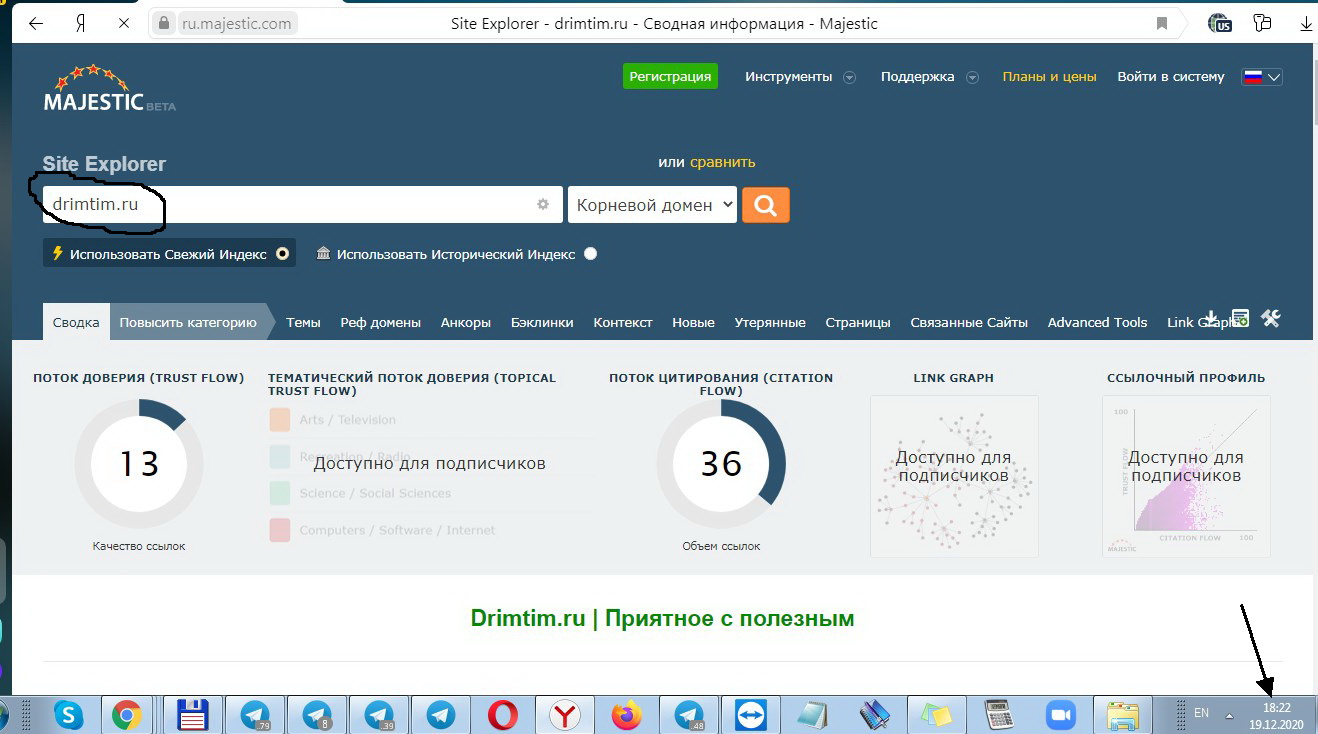1318x734 pixels.
Task: Open the floppy disk app in taskbar
Action: (x=192, y=715)
